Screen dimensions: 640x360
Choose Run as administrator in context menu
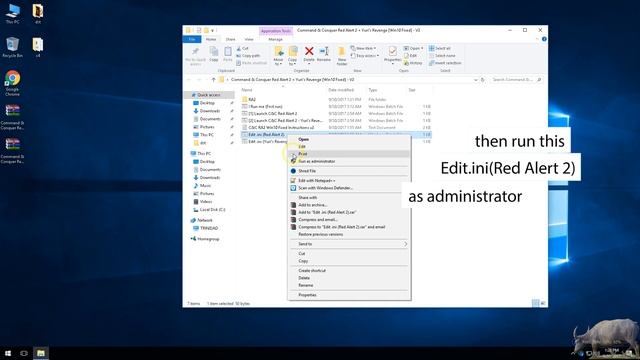[349, 161]
